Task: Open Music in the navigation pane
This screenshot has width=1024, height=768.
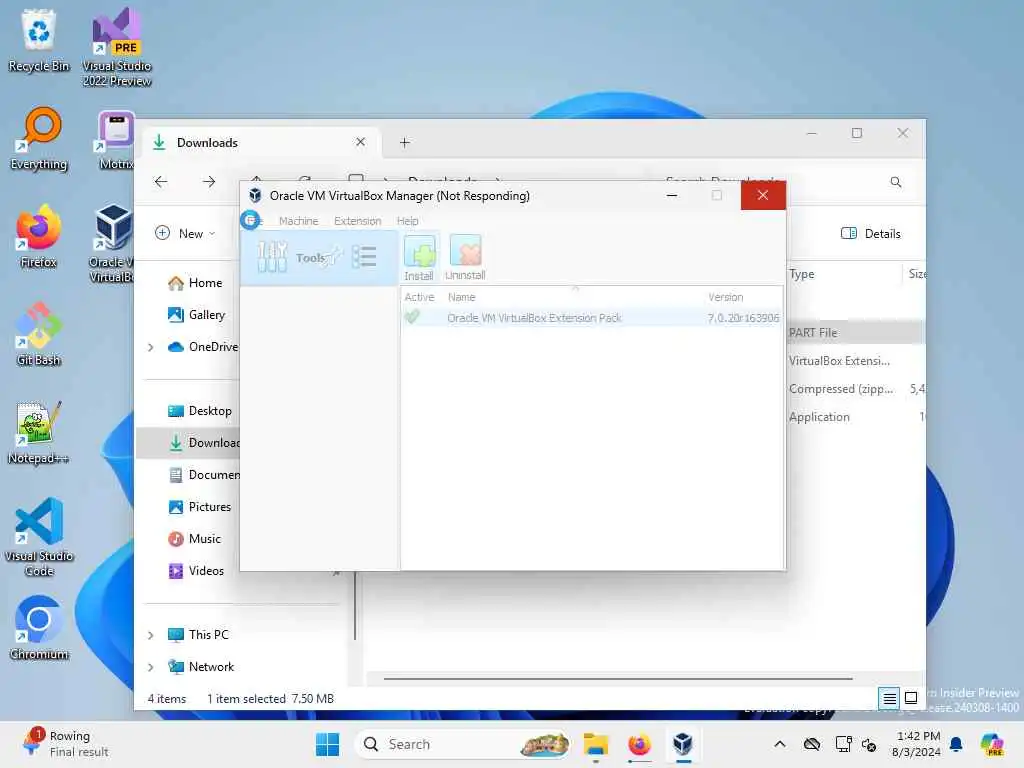Action: pos(194,539)
